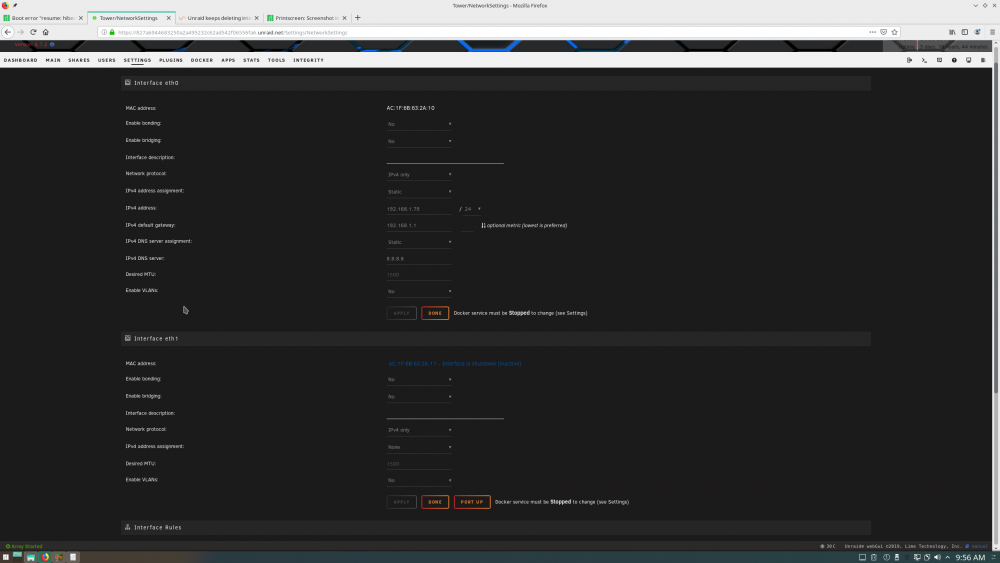Open the subnet mask /24 dropdown

pyautogui.click(x=473, y=208)
